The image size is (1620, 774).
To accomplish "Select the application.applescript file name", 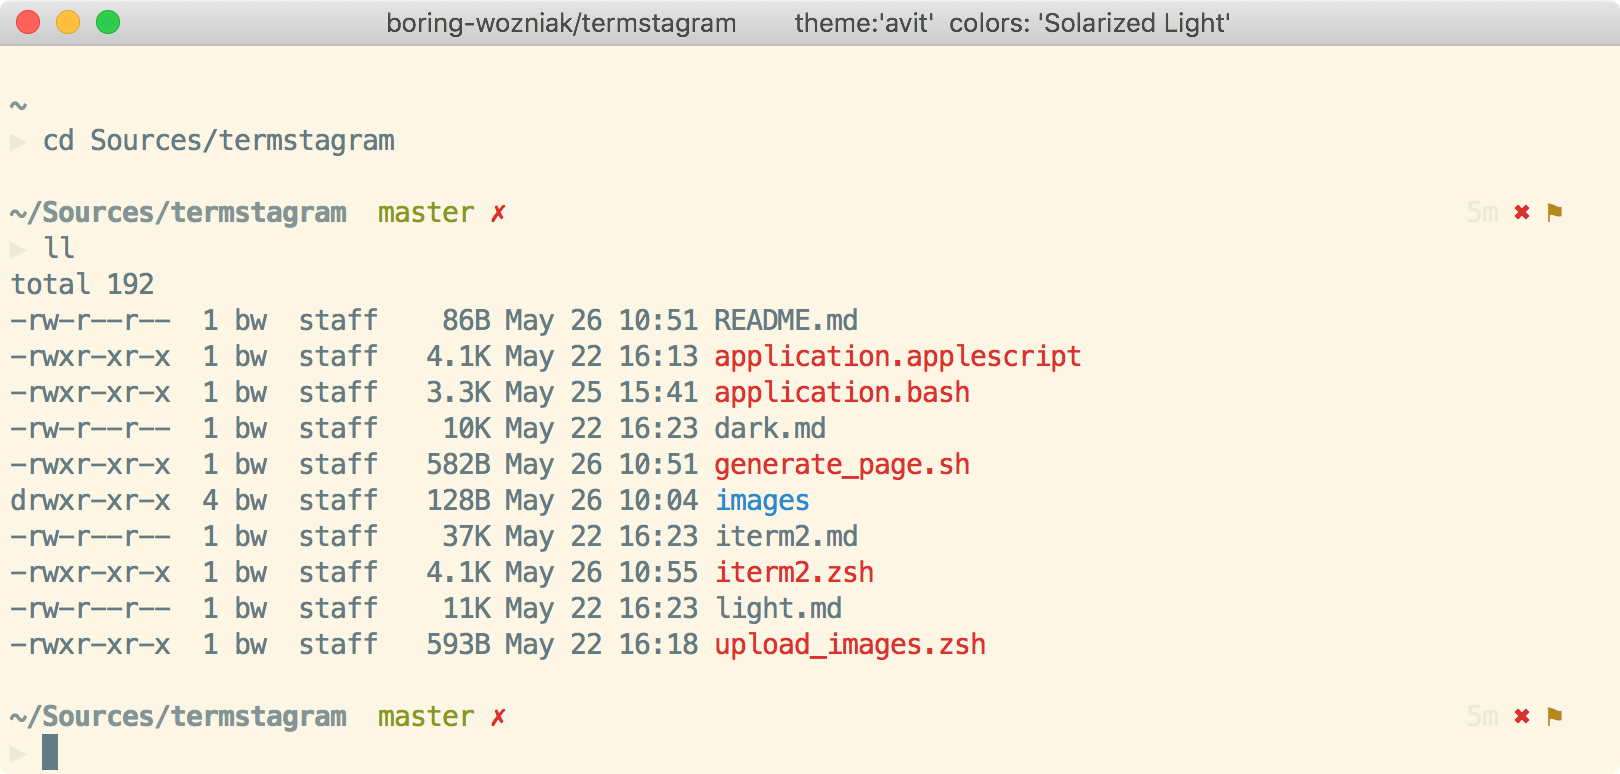I will click(x=898, y=356).
